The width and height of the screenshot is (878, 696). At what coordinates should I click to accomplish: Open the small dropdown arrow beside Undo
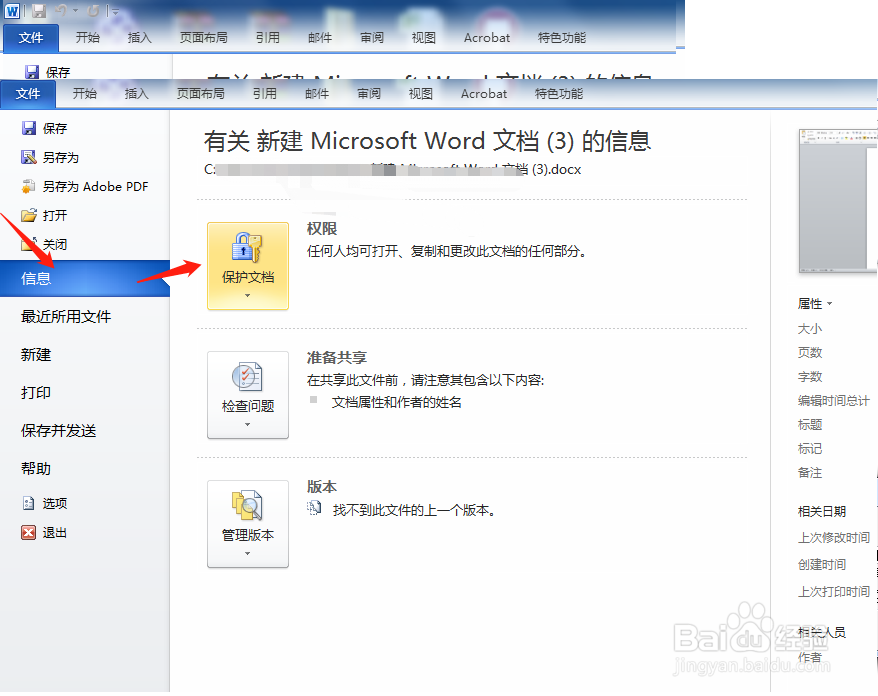(x=76, y=11)
